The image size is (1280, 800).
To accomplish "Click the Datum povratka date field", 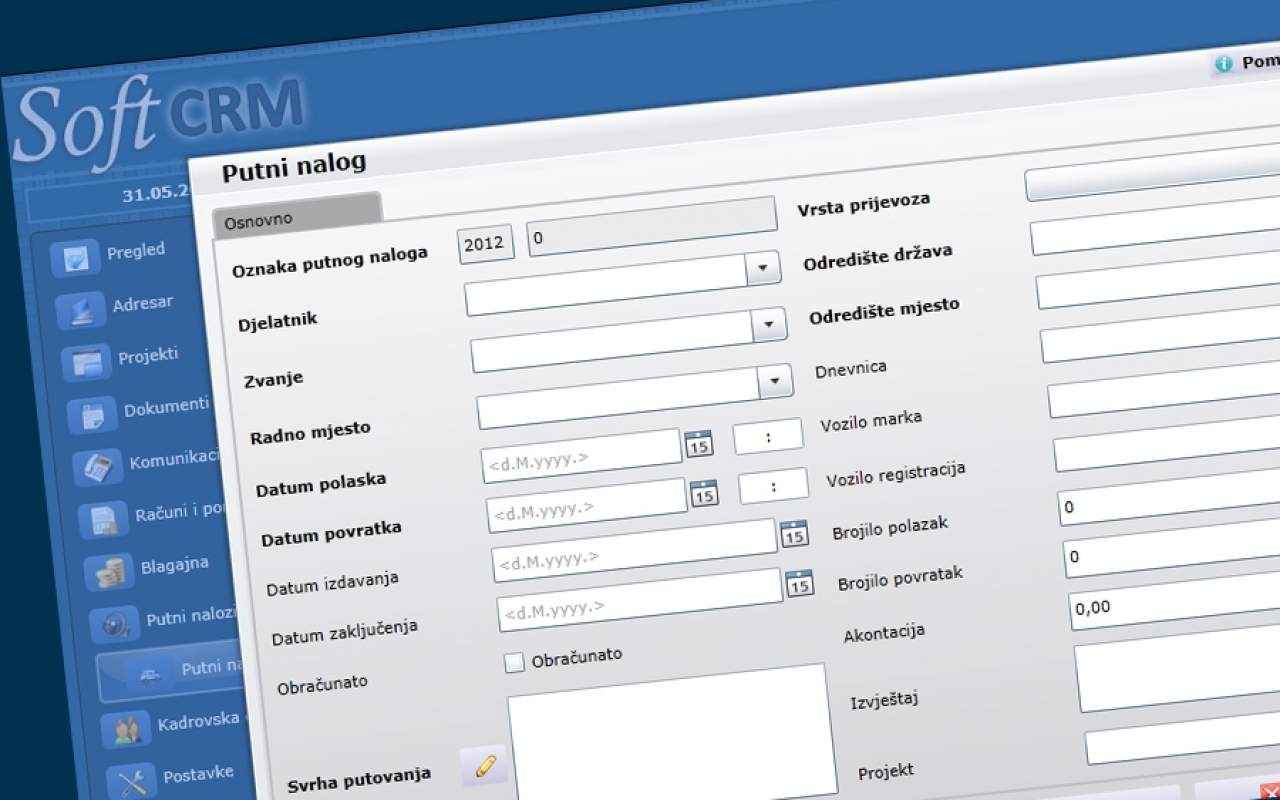I will pyautogui.click(x=587, y=505).
